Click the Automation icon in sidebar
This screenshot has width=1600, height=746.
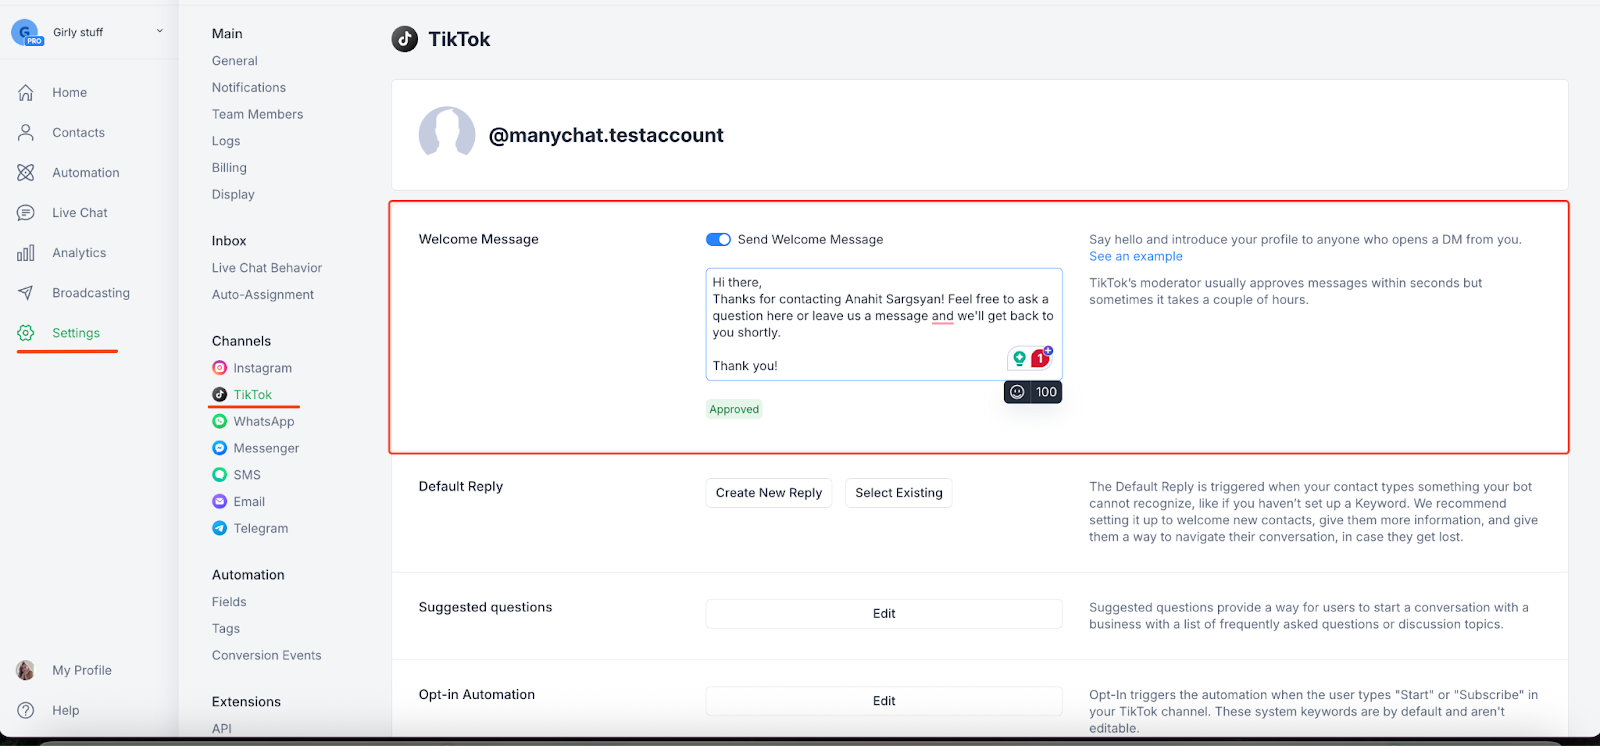(26, 172)
